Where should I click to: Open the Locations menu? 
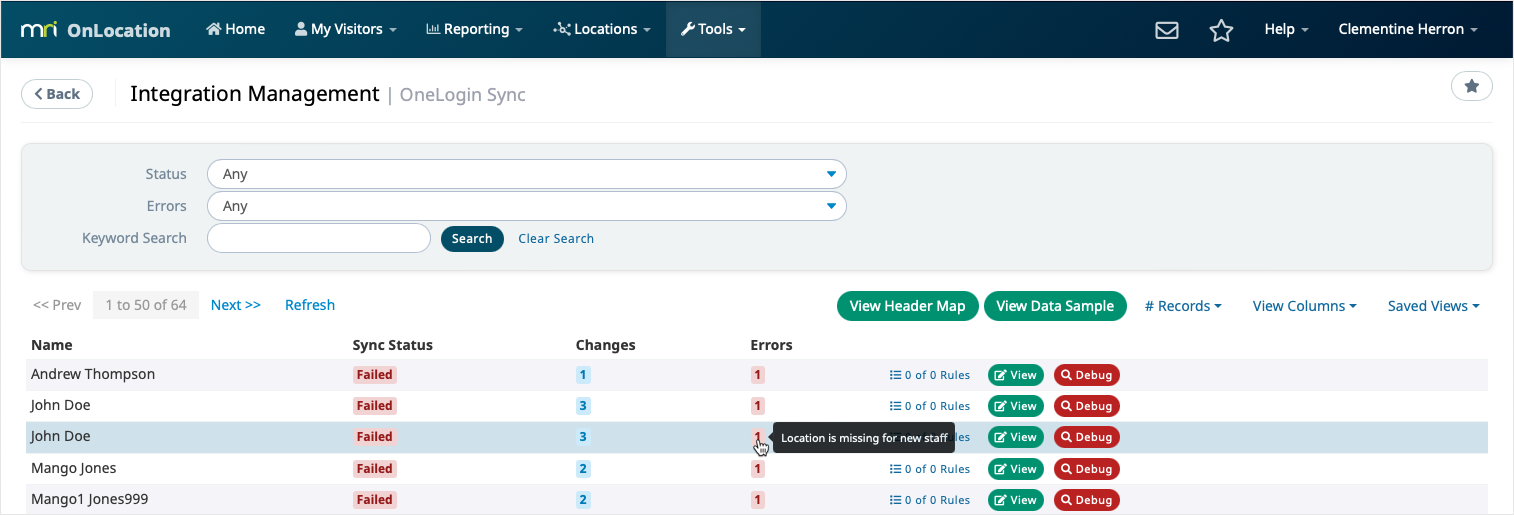pos(602,30)
